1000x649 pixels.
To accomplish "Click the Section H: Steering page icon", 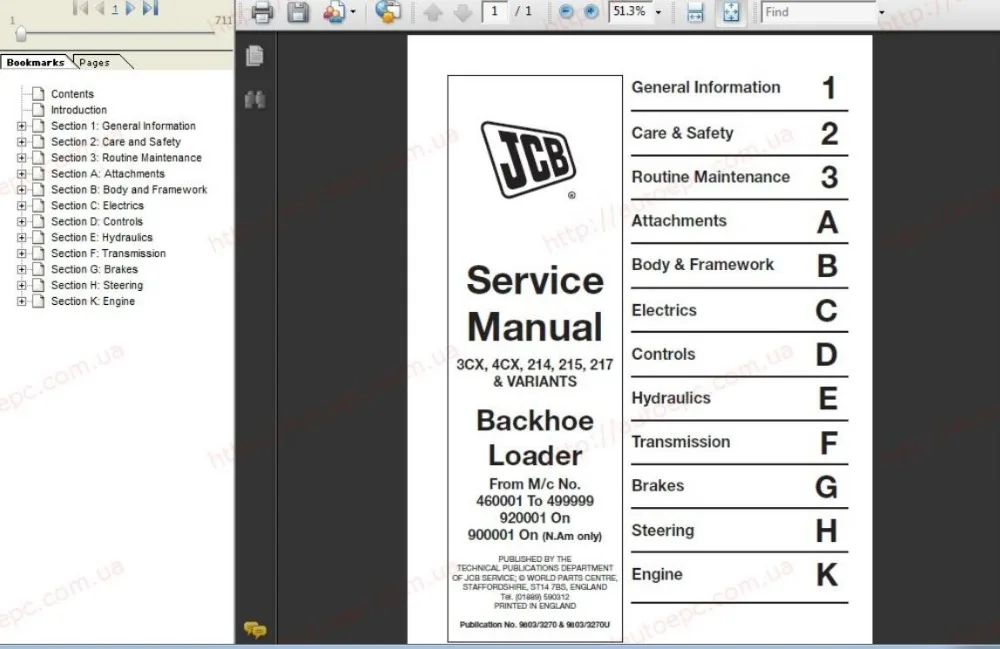I will click(x=38, y=285).
